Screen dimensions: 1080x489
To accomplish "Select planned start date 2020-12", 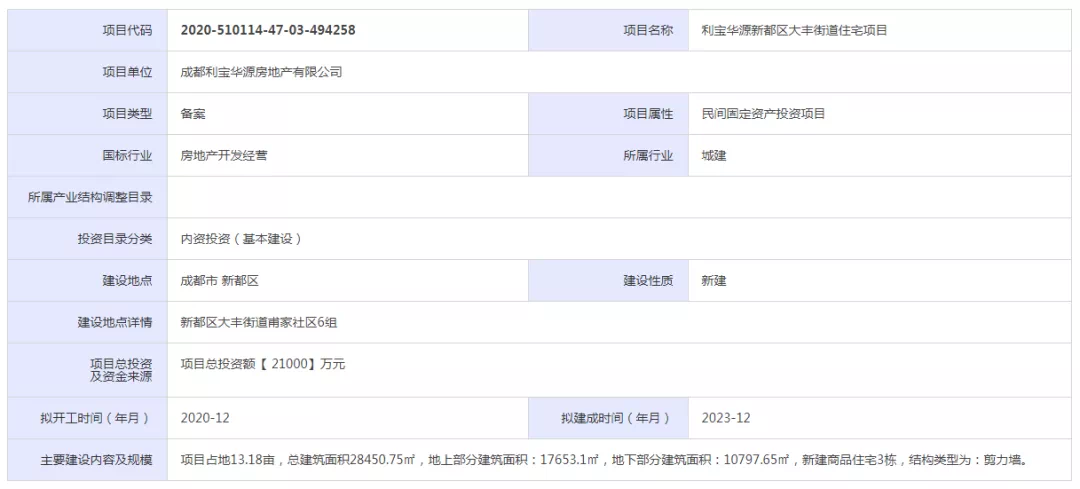I will tap(205, 418).
